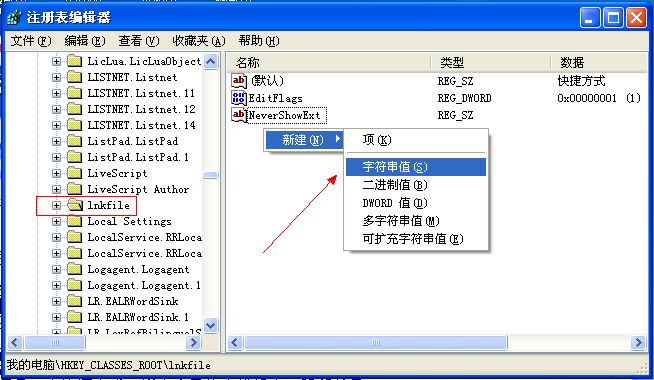The width and height of the screenshot is (654, 380).
Task: Open the 收藏夹(A) menu
Action: (x=199, y=41)
